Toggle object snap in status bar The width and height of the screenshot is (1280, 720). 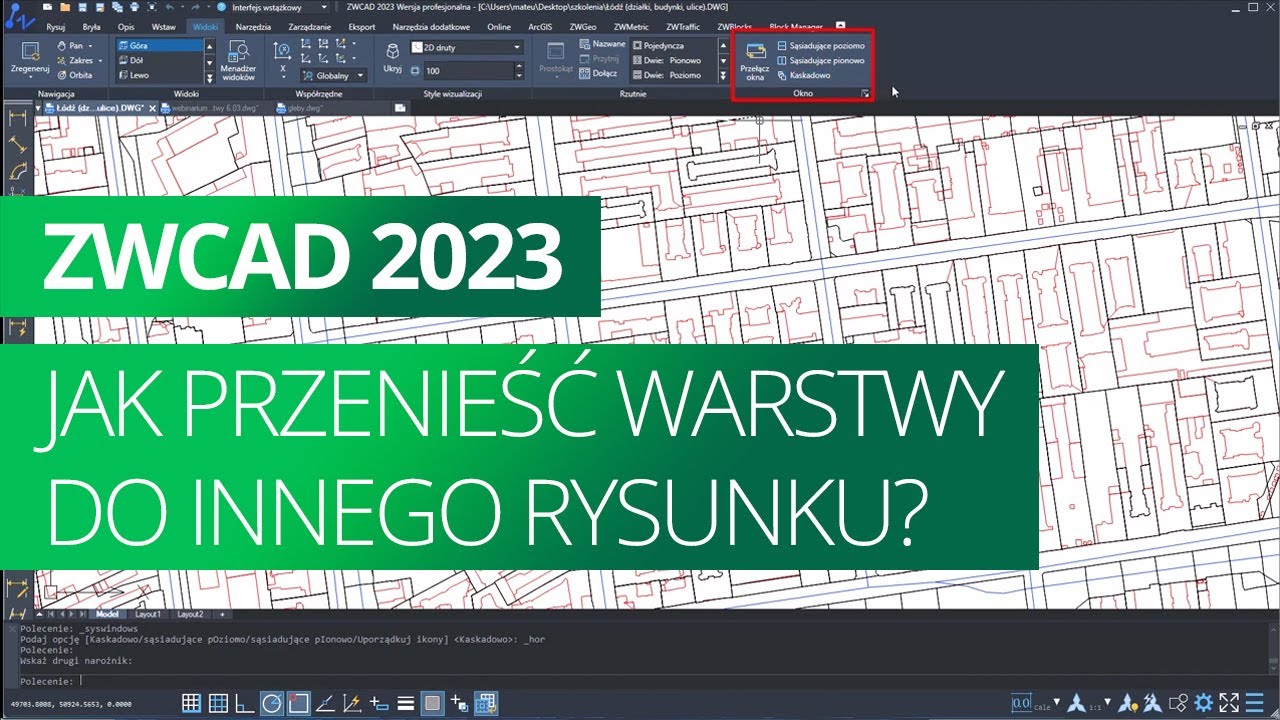298,703
